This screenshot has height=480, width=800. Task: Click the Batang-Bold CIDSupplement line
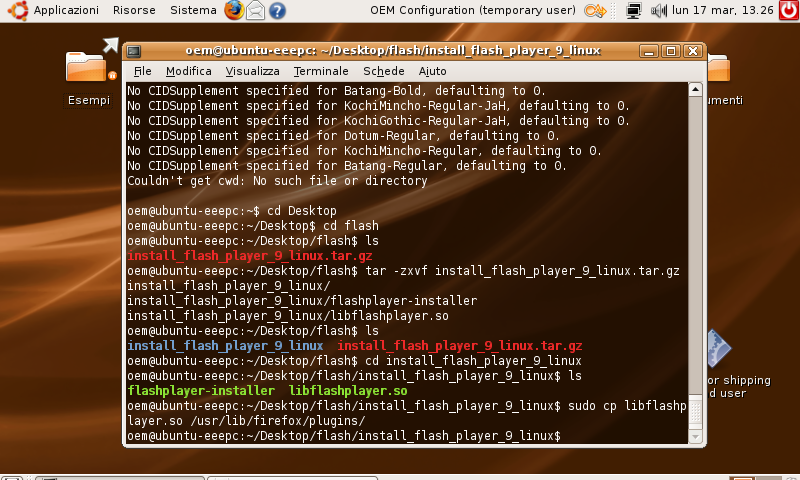click(x=336, y=91)
